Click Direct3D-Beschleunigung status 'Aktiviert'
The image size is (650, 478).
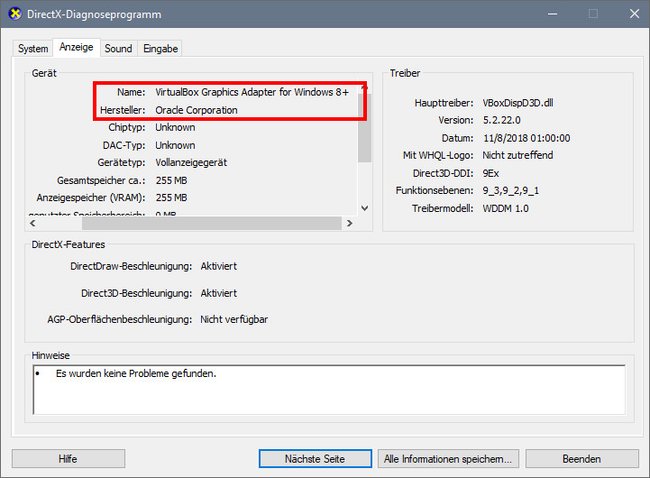[219, 293]
